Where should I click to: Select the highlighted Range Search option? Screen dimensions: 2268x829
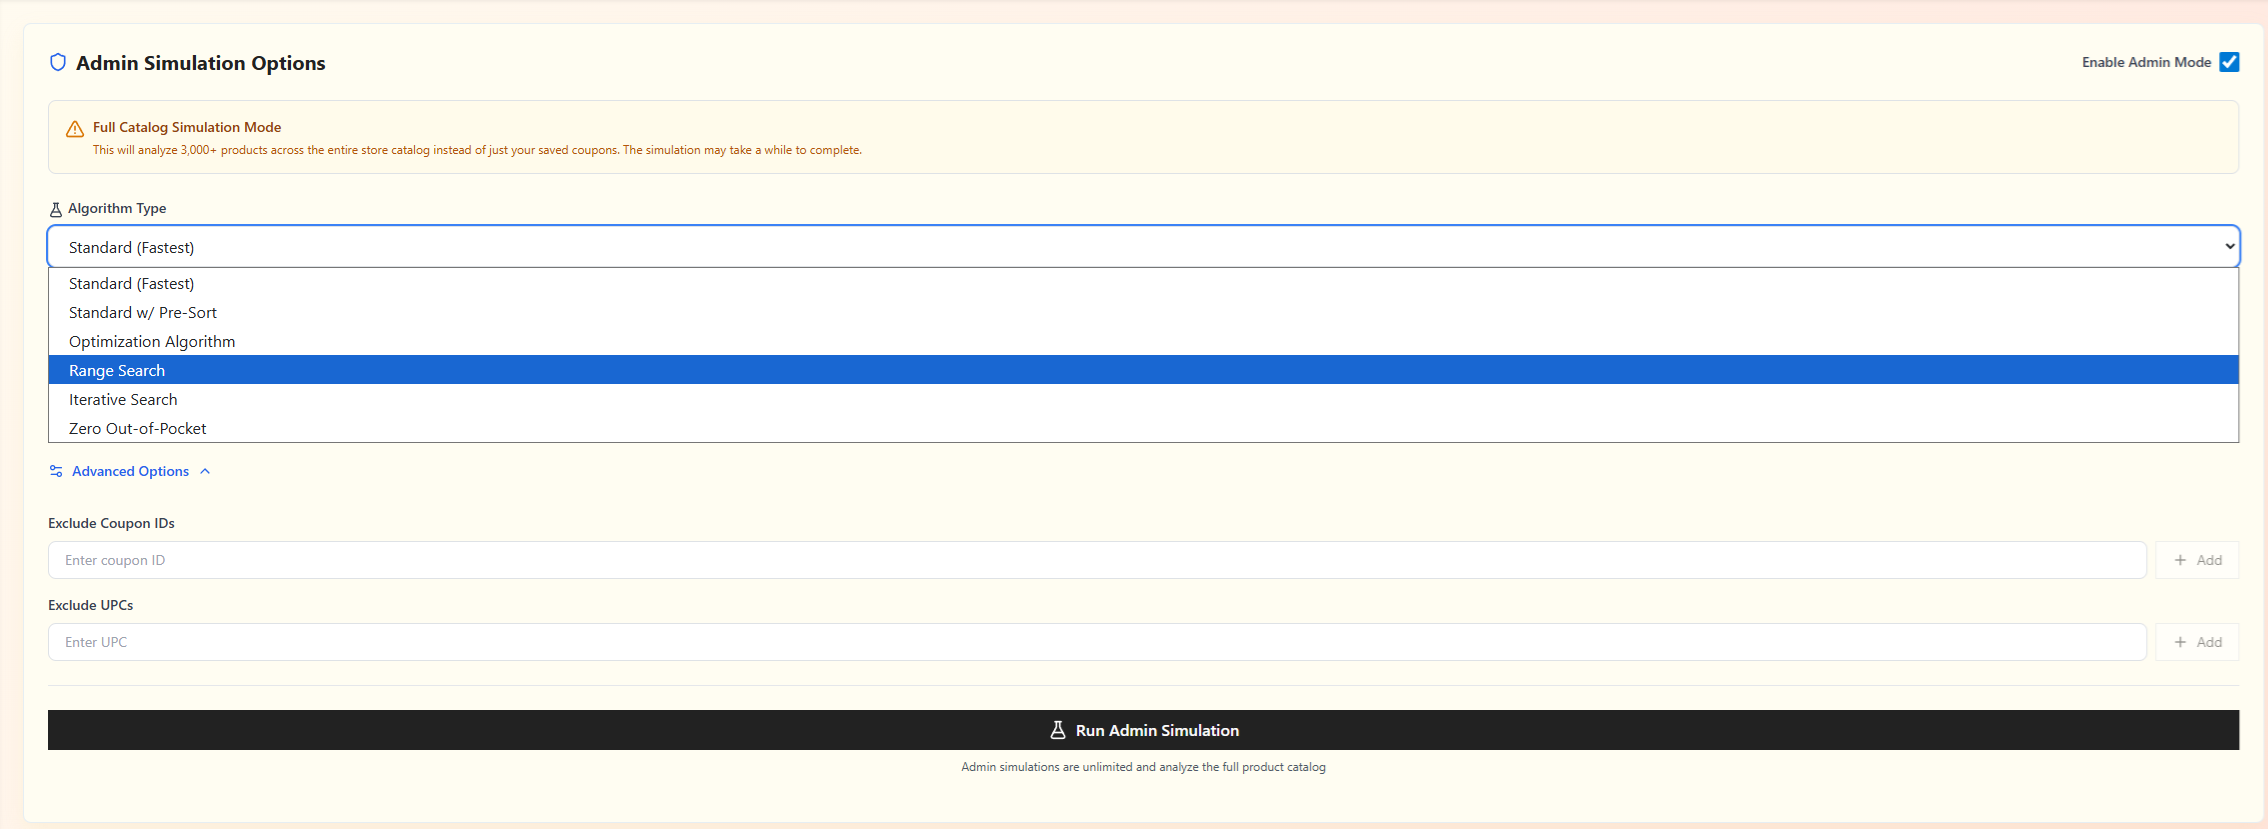[x=117, y=371]
